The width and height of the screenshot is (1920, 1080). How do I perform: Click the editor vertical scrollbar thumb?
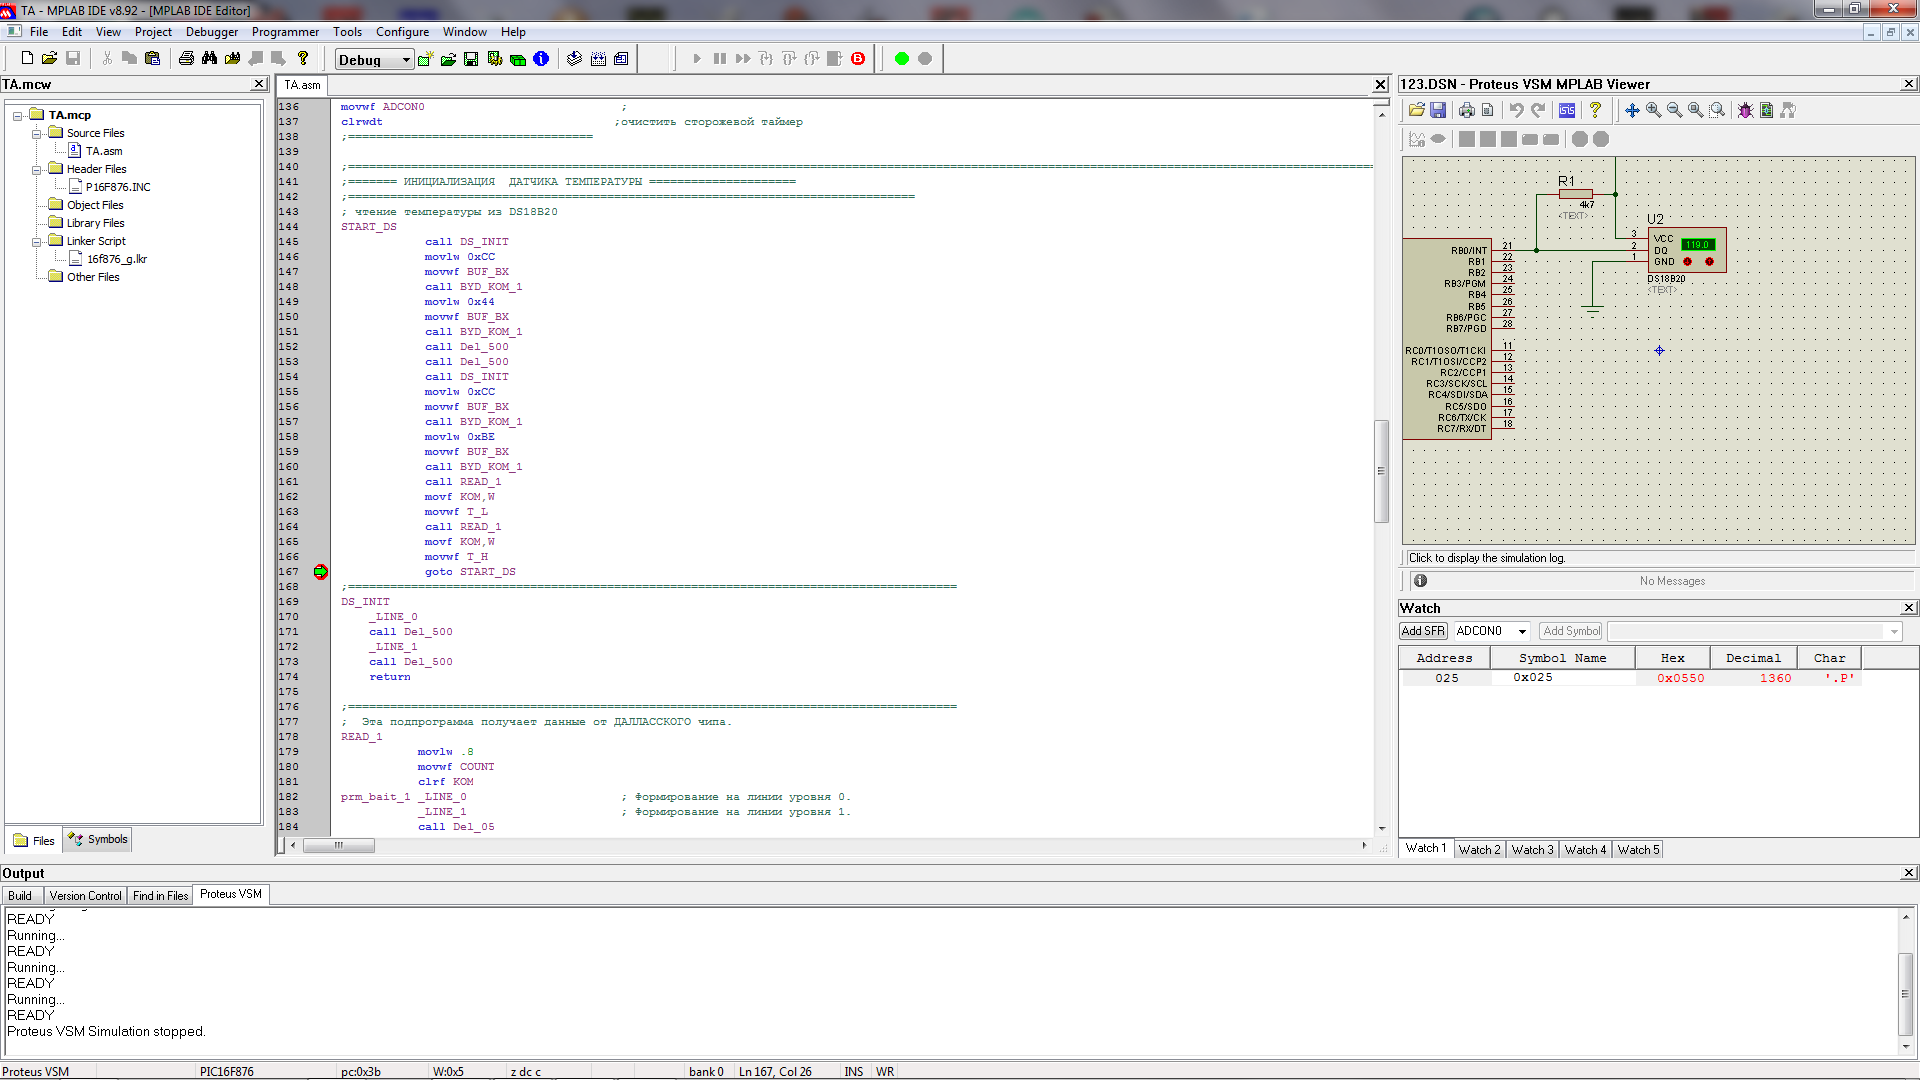[1381, 471]
